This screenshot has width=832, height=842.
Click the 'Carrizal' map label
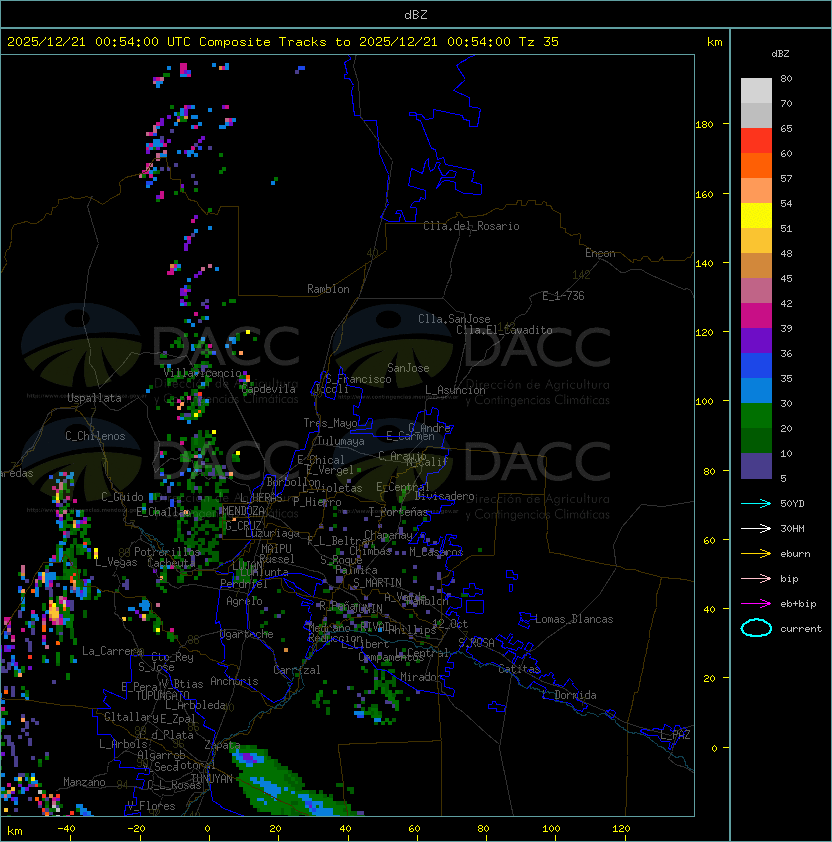click(x=296, y=670)
